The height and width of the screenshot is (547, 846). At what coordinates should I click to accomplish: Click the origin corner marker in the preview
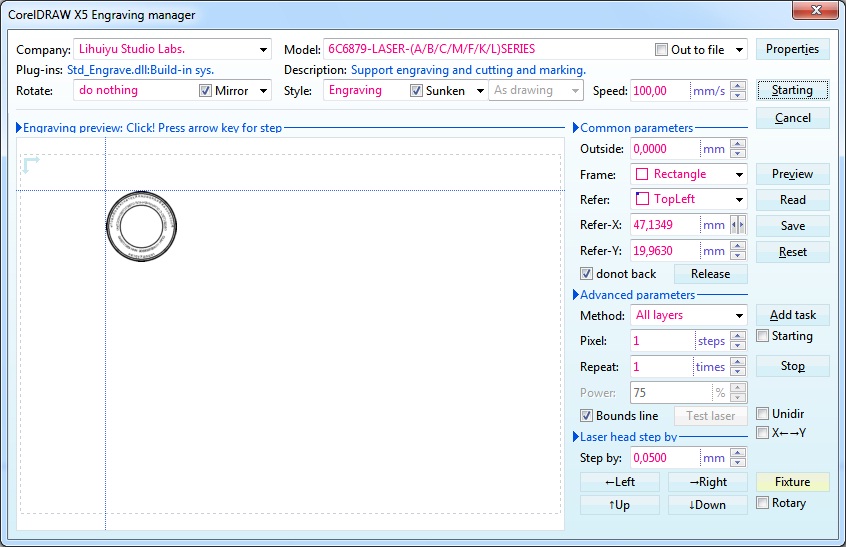coord(30,164)
